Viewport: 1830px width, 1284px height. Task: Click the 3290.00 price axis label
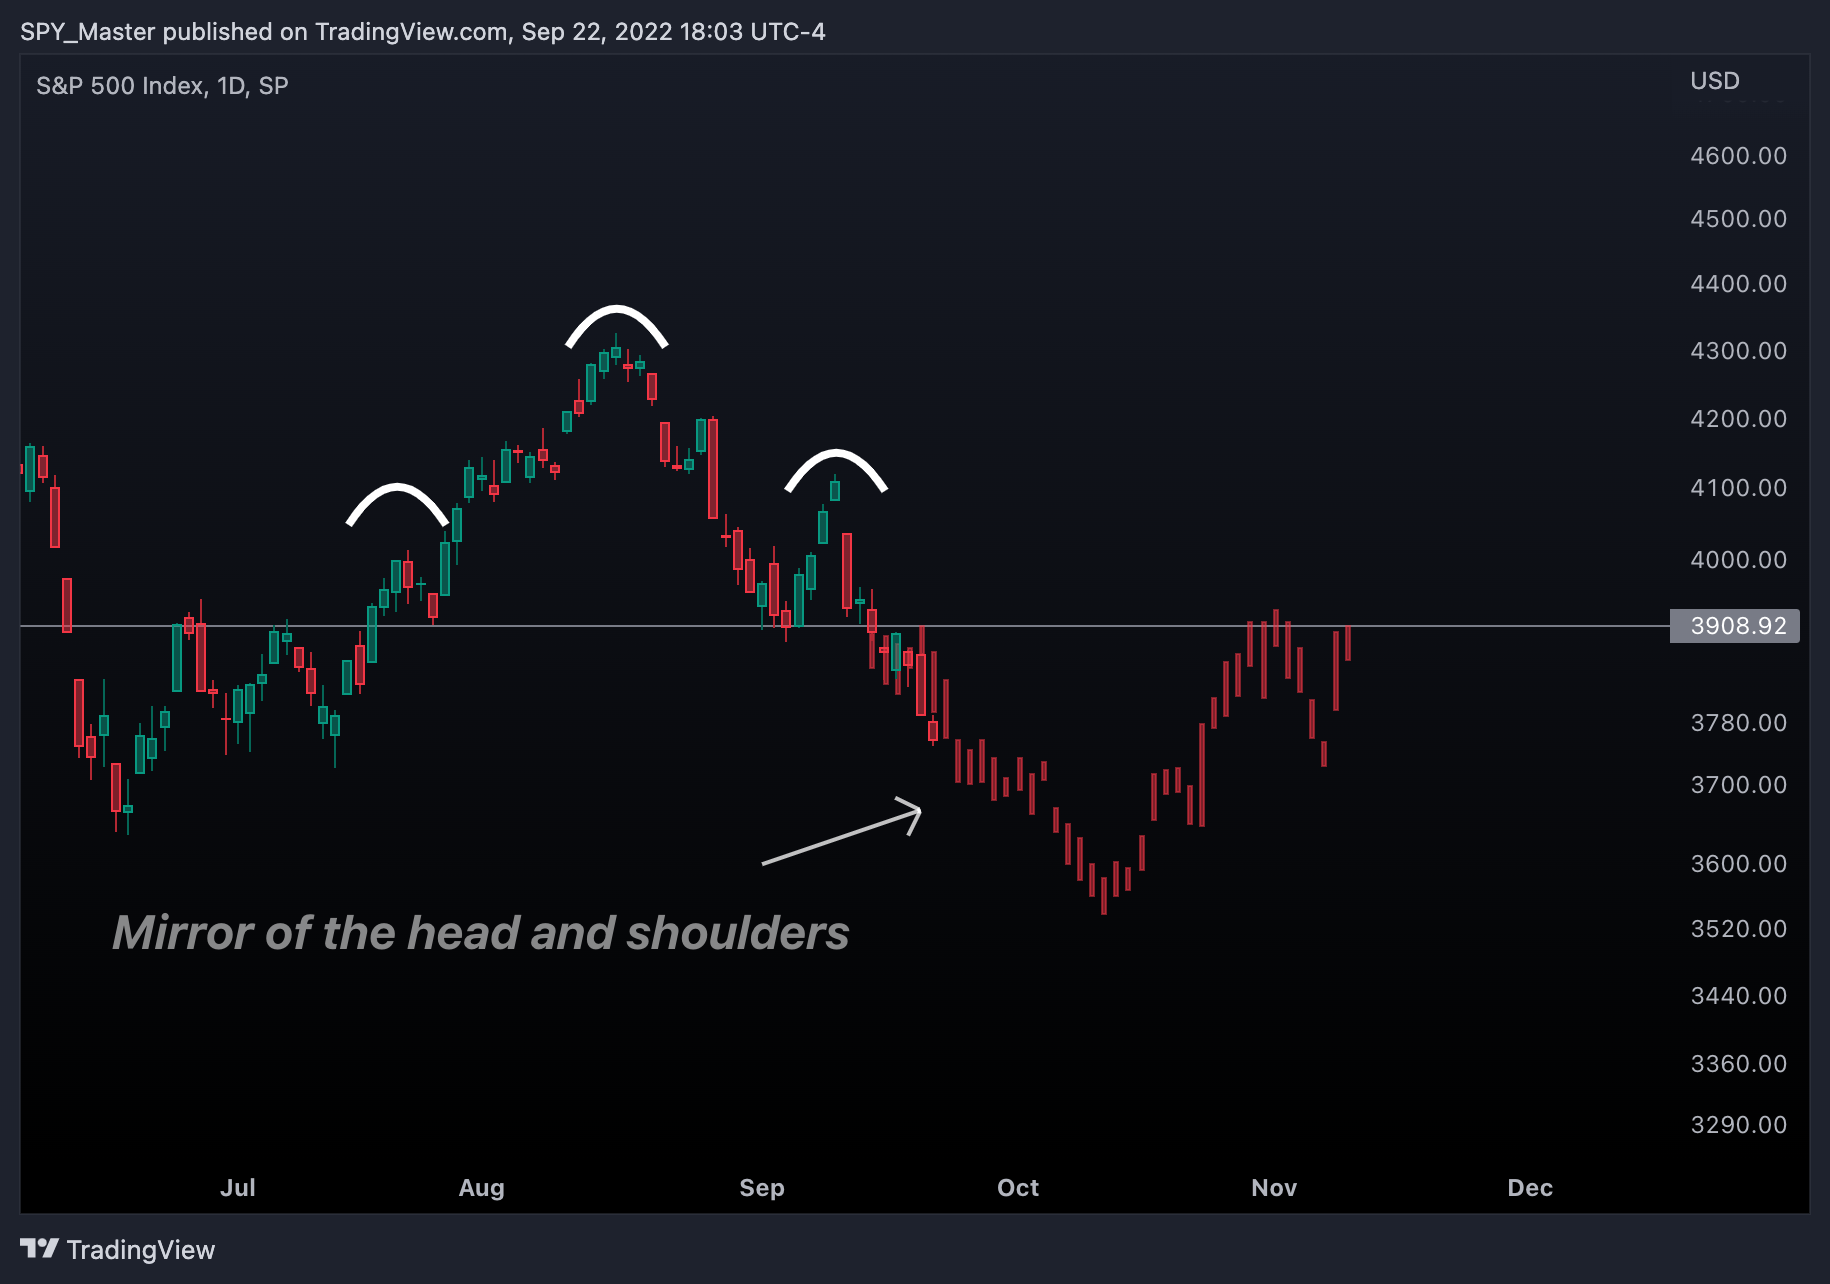[1738, 1125]
